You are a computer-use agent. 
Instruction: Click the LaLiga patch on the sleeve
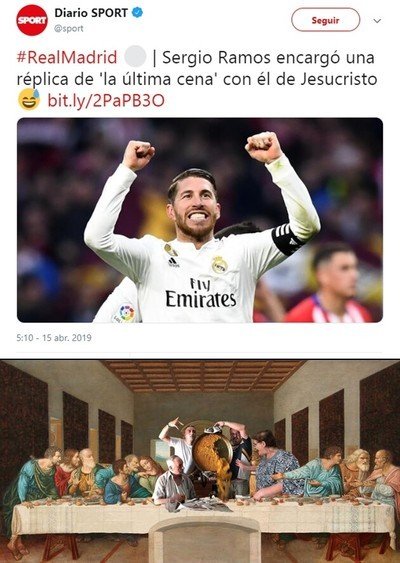click(x=125, y=313)
